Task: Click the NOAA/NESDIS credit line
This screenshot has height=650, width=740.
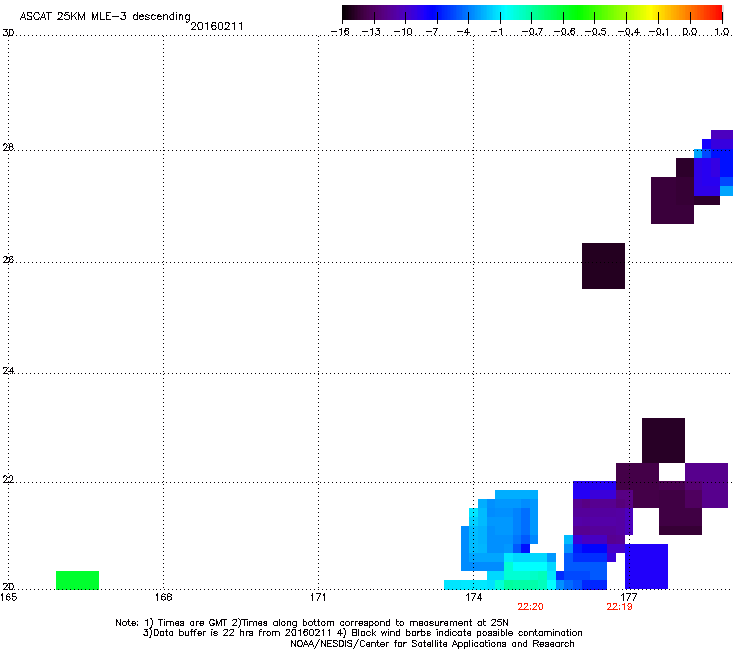Action: tap(432, 644)
